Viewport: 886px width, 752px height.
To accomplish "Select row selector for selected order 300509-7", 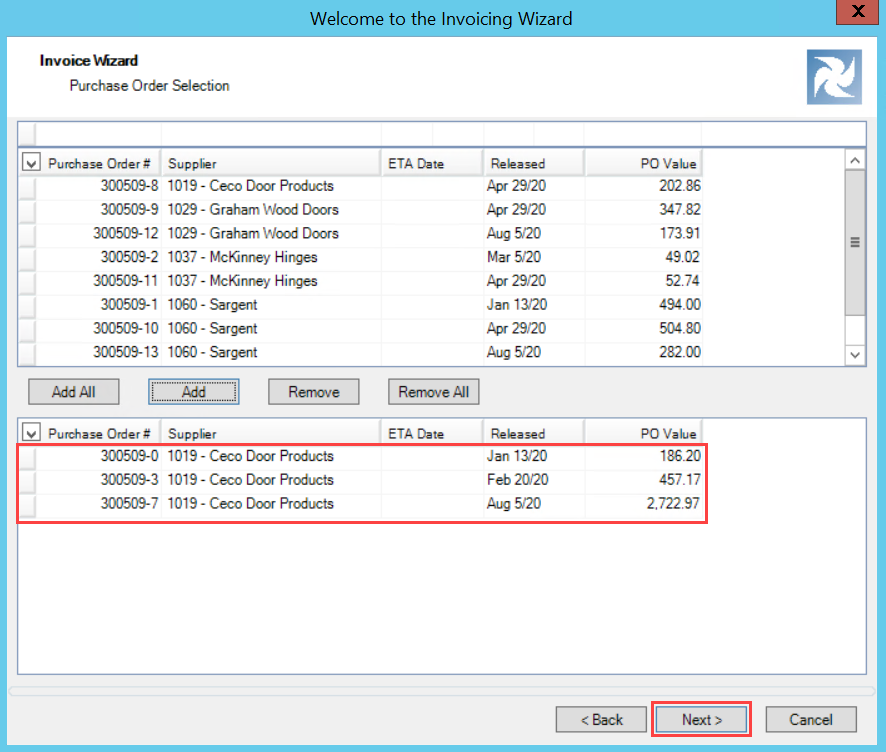I will tap(28, 504).
